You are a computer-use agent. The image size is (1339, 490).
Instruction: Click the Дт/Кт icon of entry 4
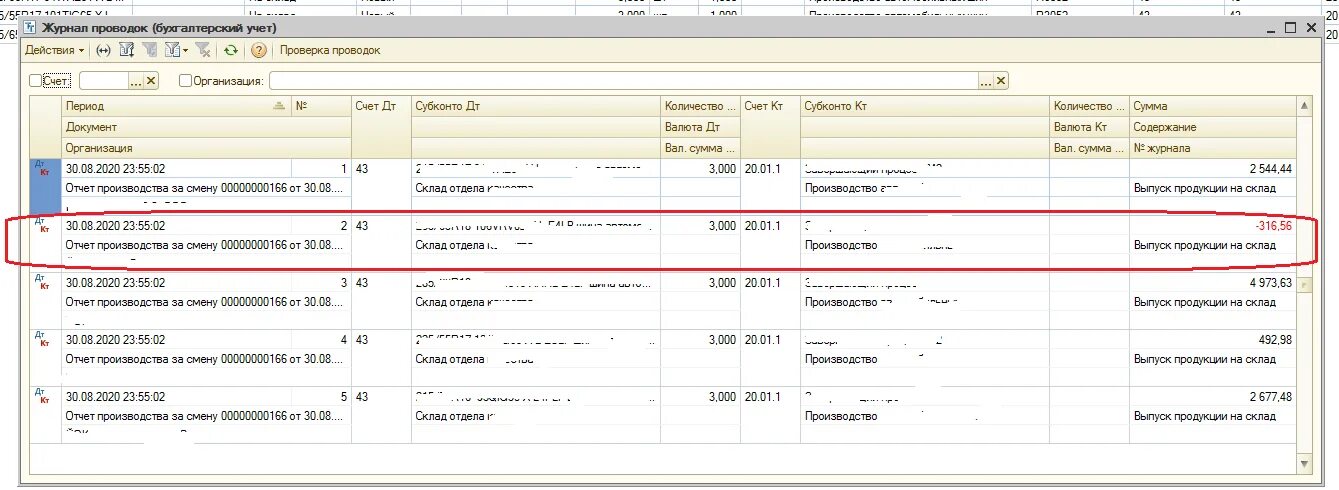(42, 340)
